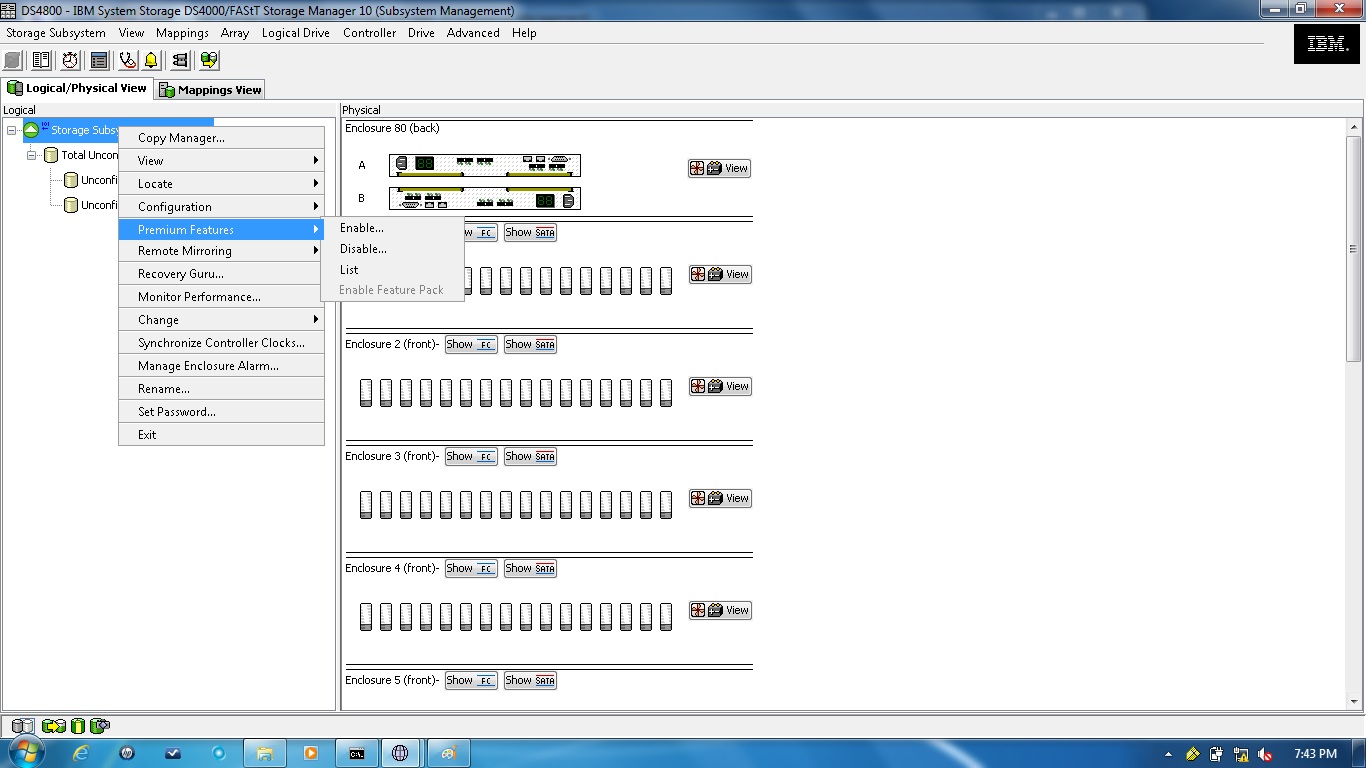Select the first drive in Enclosure 2

pyautogui.click(x=366, y=392)
